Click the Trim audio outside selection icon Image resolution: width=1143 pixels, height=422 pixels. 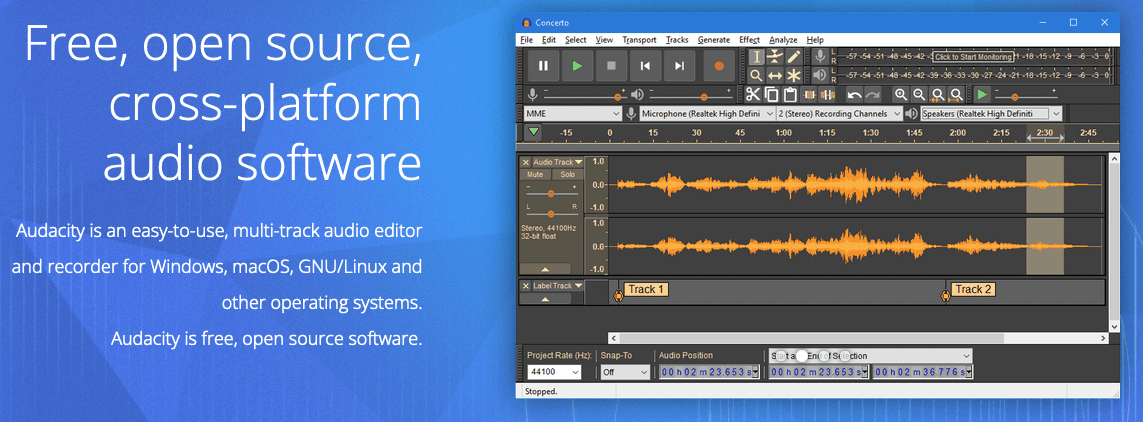point(808,94)
